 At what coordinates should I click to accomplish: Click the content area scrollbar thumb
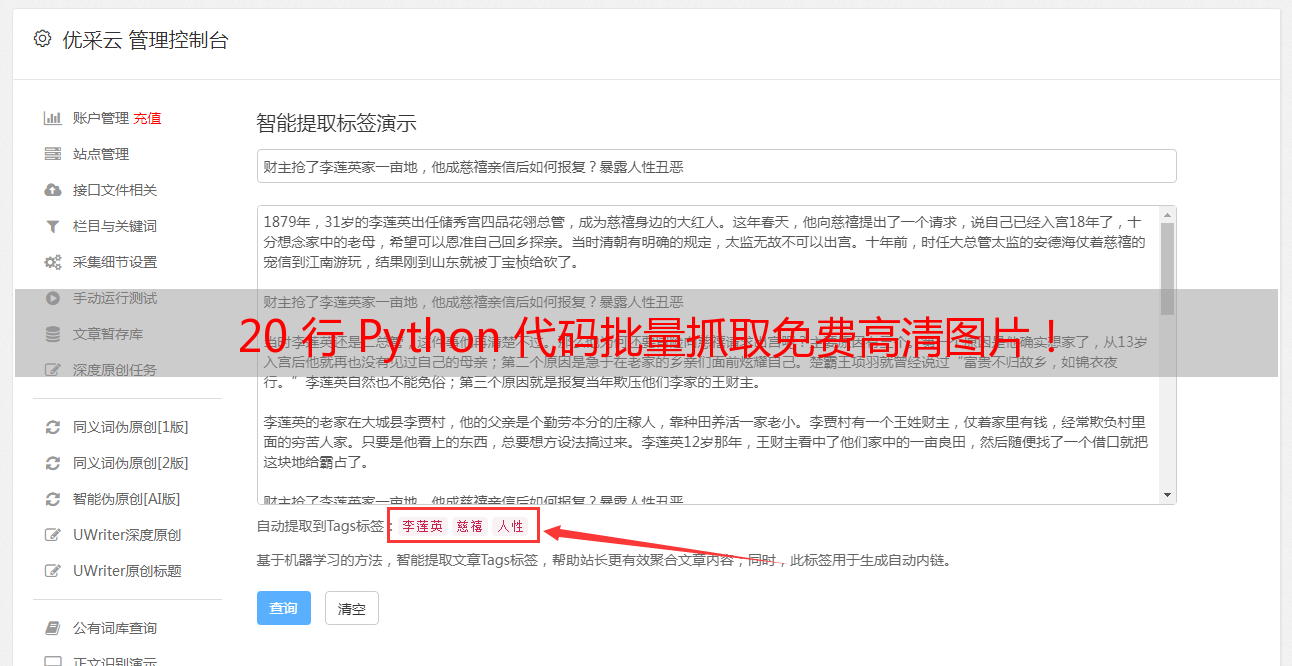tap(1167, 268)
